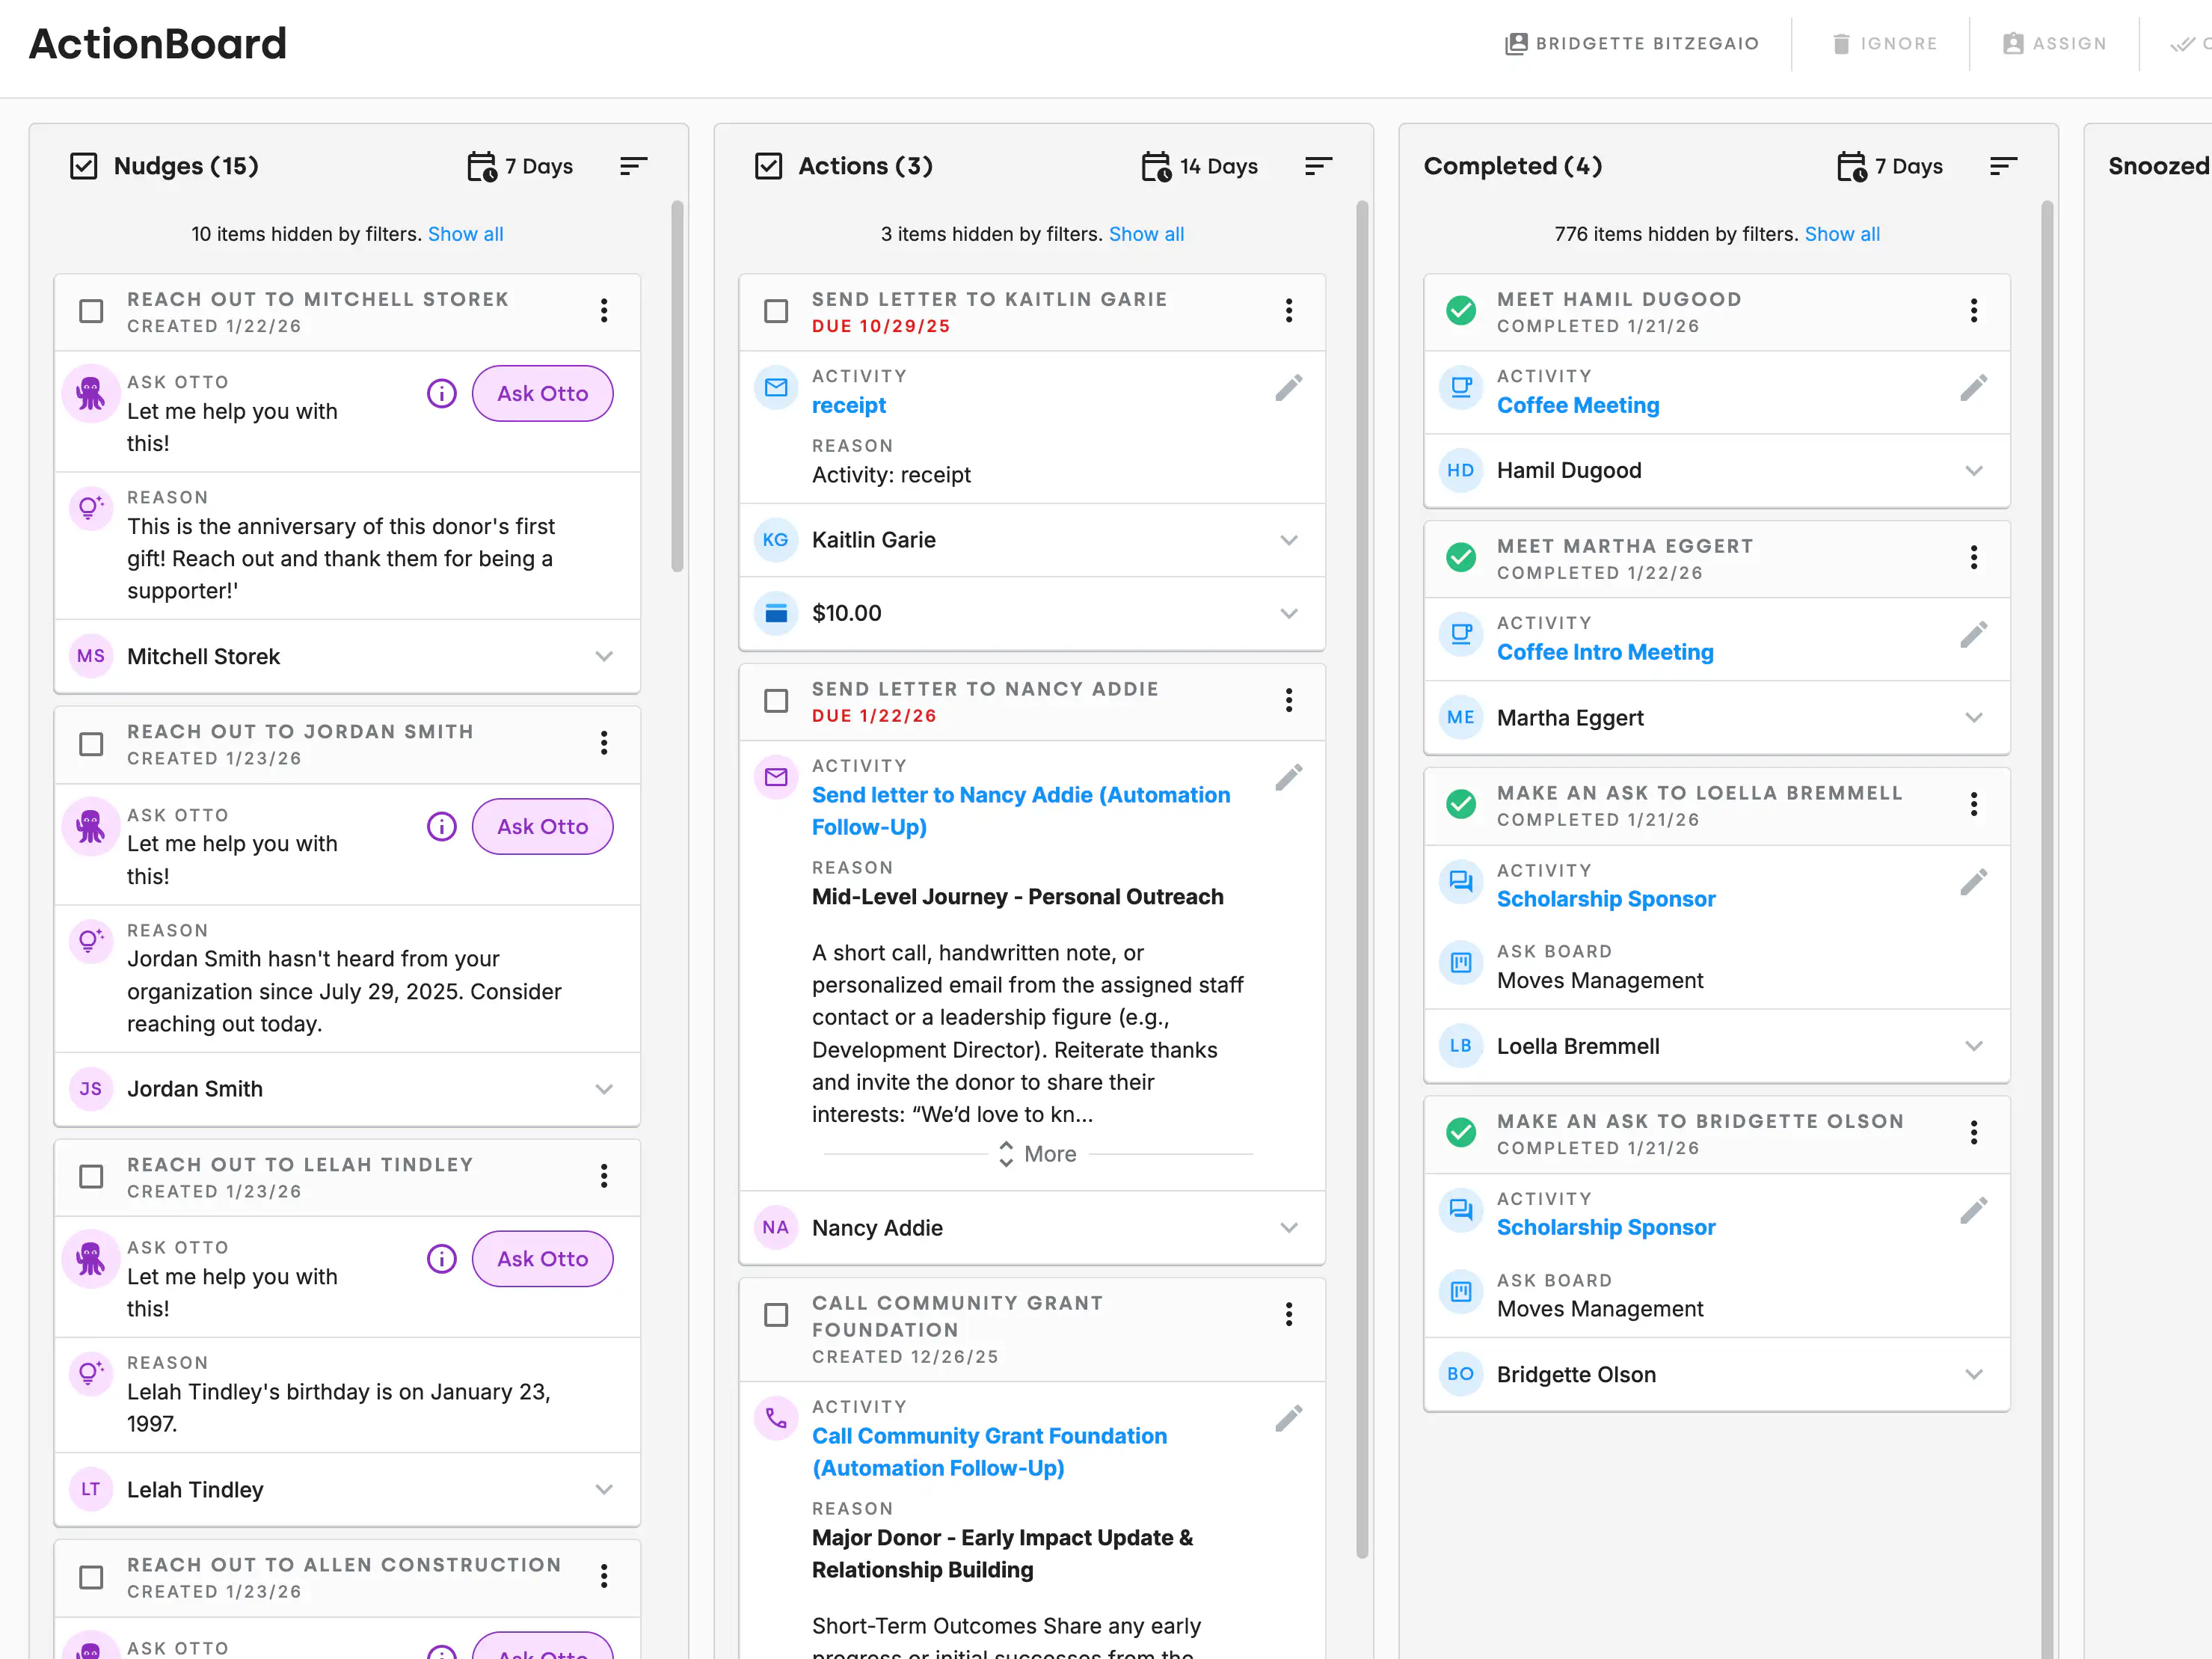Expand Mitchell Storek contact row
Image resolution: width=2212 pixels, height=1659 pixels.
[603, 657]
